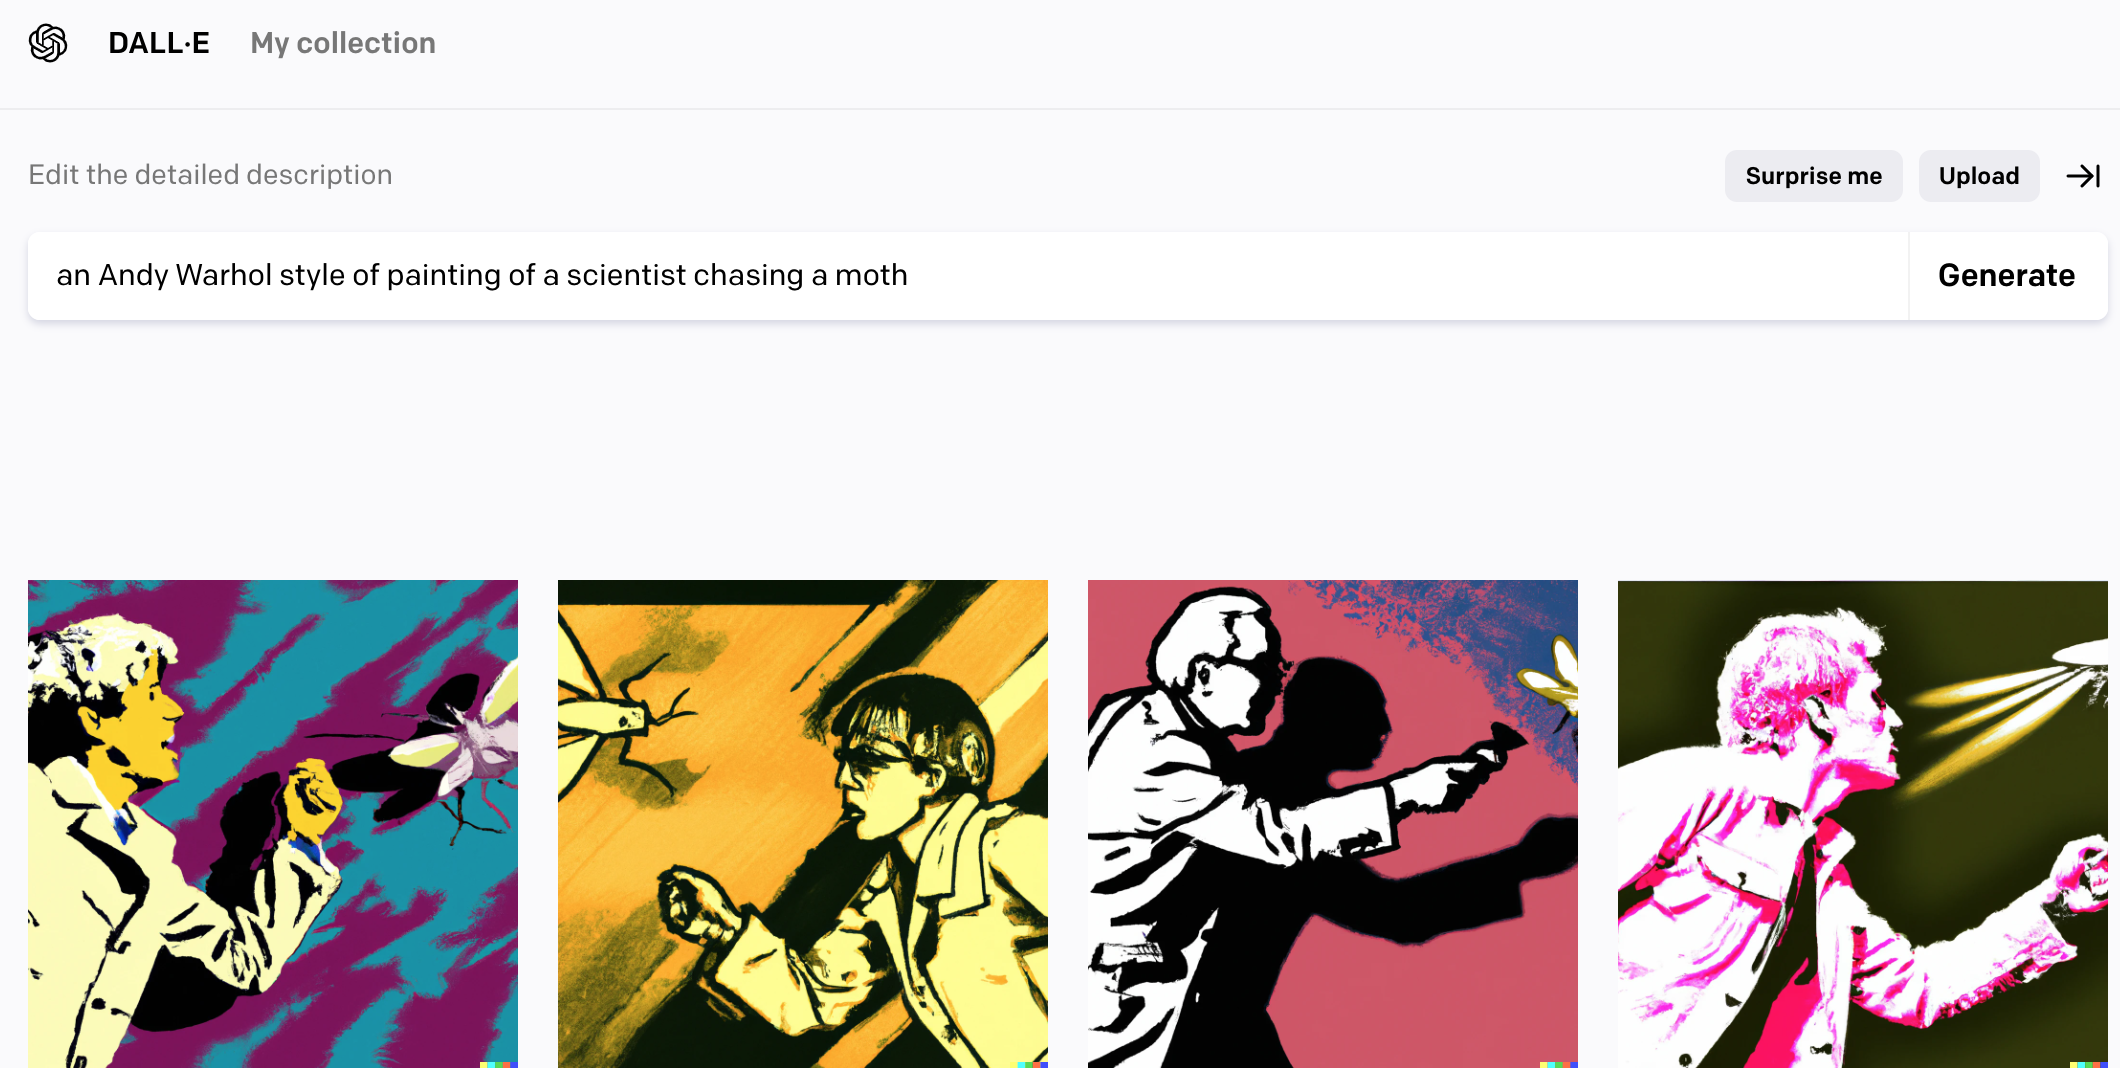This screenshot has width=2120, height=1068.
Task: Click the color signature on the red background image
Action: click(x=1558, y=1064)
